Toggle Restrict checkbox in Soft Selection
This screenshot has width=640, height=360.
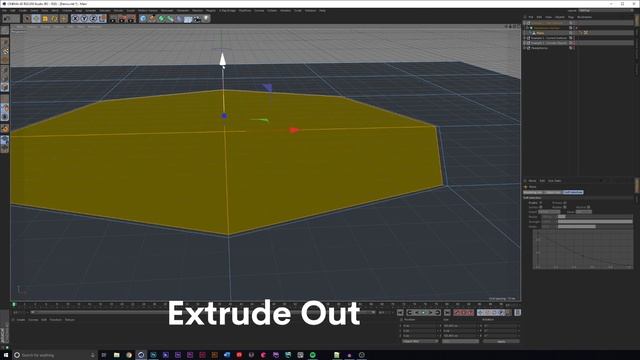pyautogui.click(x=589, y=207)
